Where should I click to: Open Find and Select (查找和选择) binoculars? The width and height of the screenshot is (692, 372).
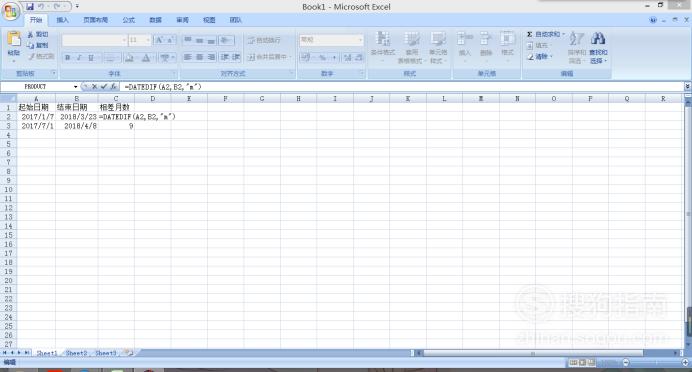[x=598, y=47]
